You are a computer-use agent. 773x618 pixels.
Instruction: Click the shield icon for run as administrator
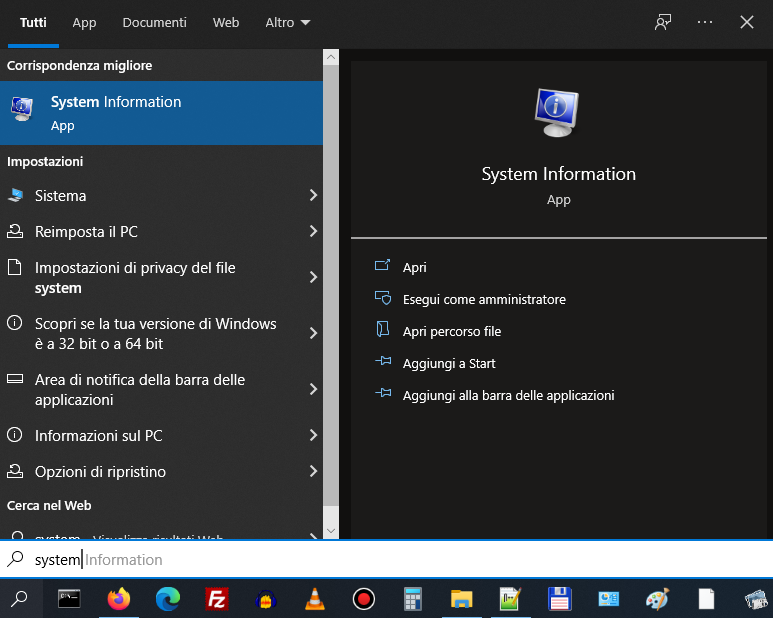[x=383, y=298]
